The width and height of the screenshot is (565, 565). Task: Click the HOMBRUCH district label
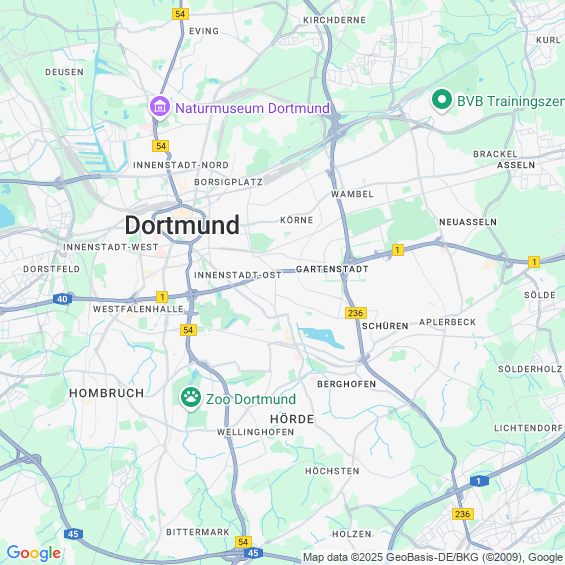[x=106, y=393]
